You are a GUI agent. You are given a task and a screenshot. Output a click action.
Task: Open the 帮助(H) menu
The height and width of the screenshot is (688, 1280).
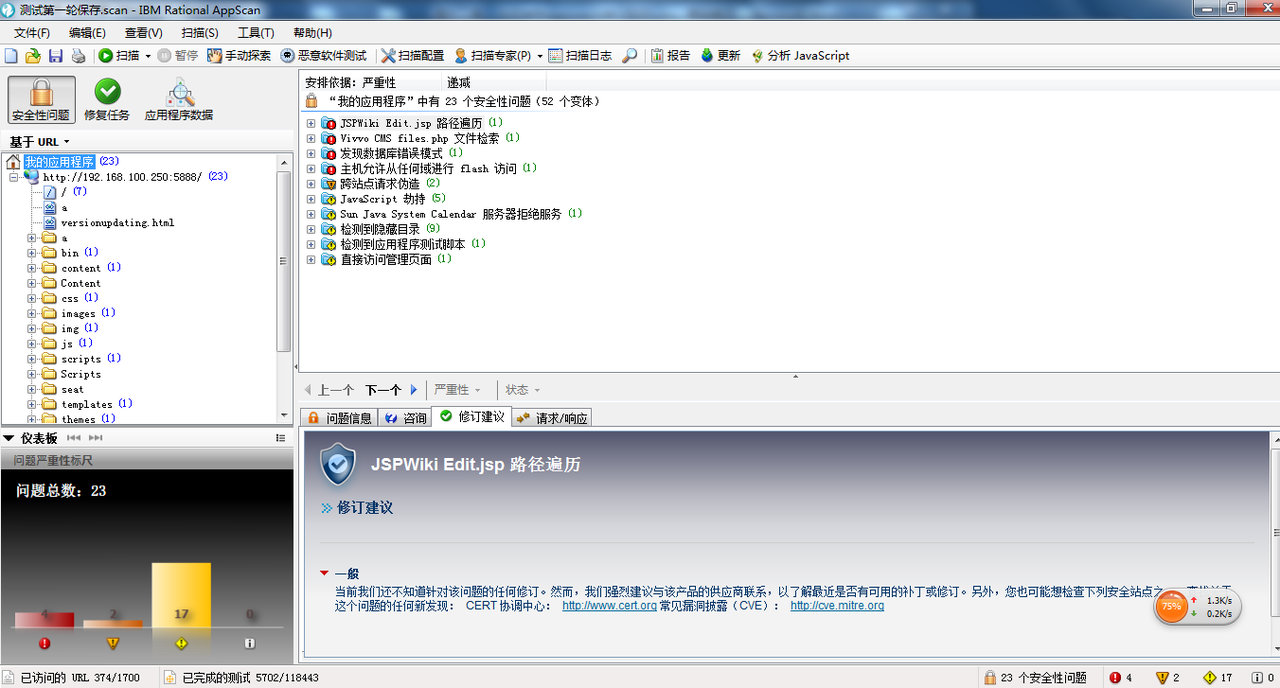312,33
